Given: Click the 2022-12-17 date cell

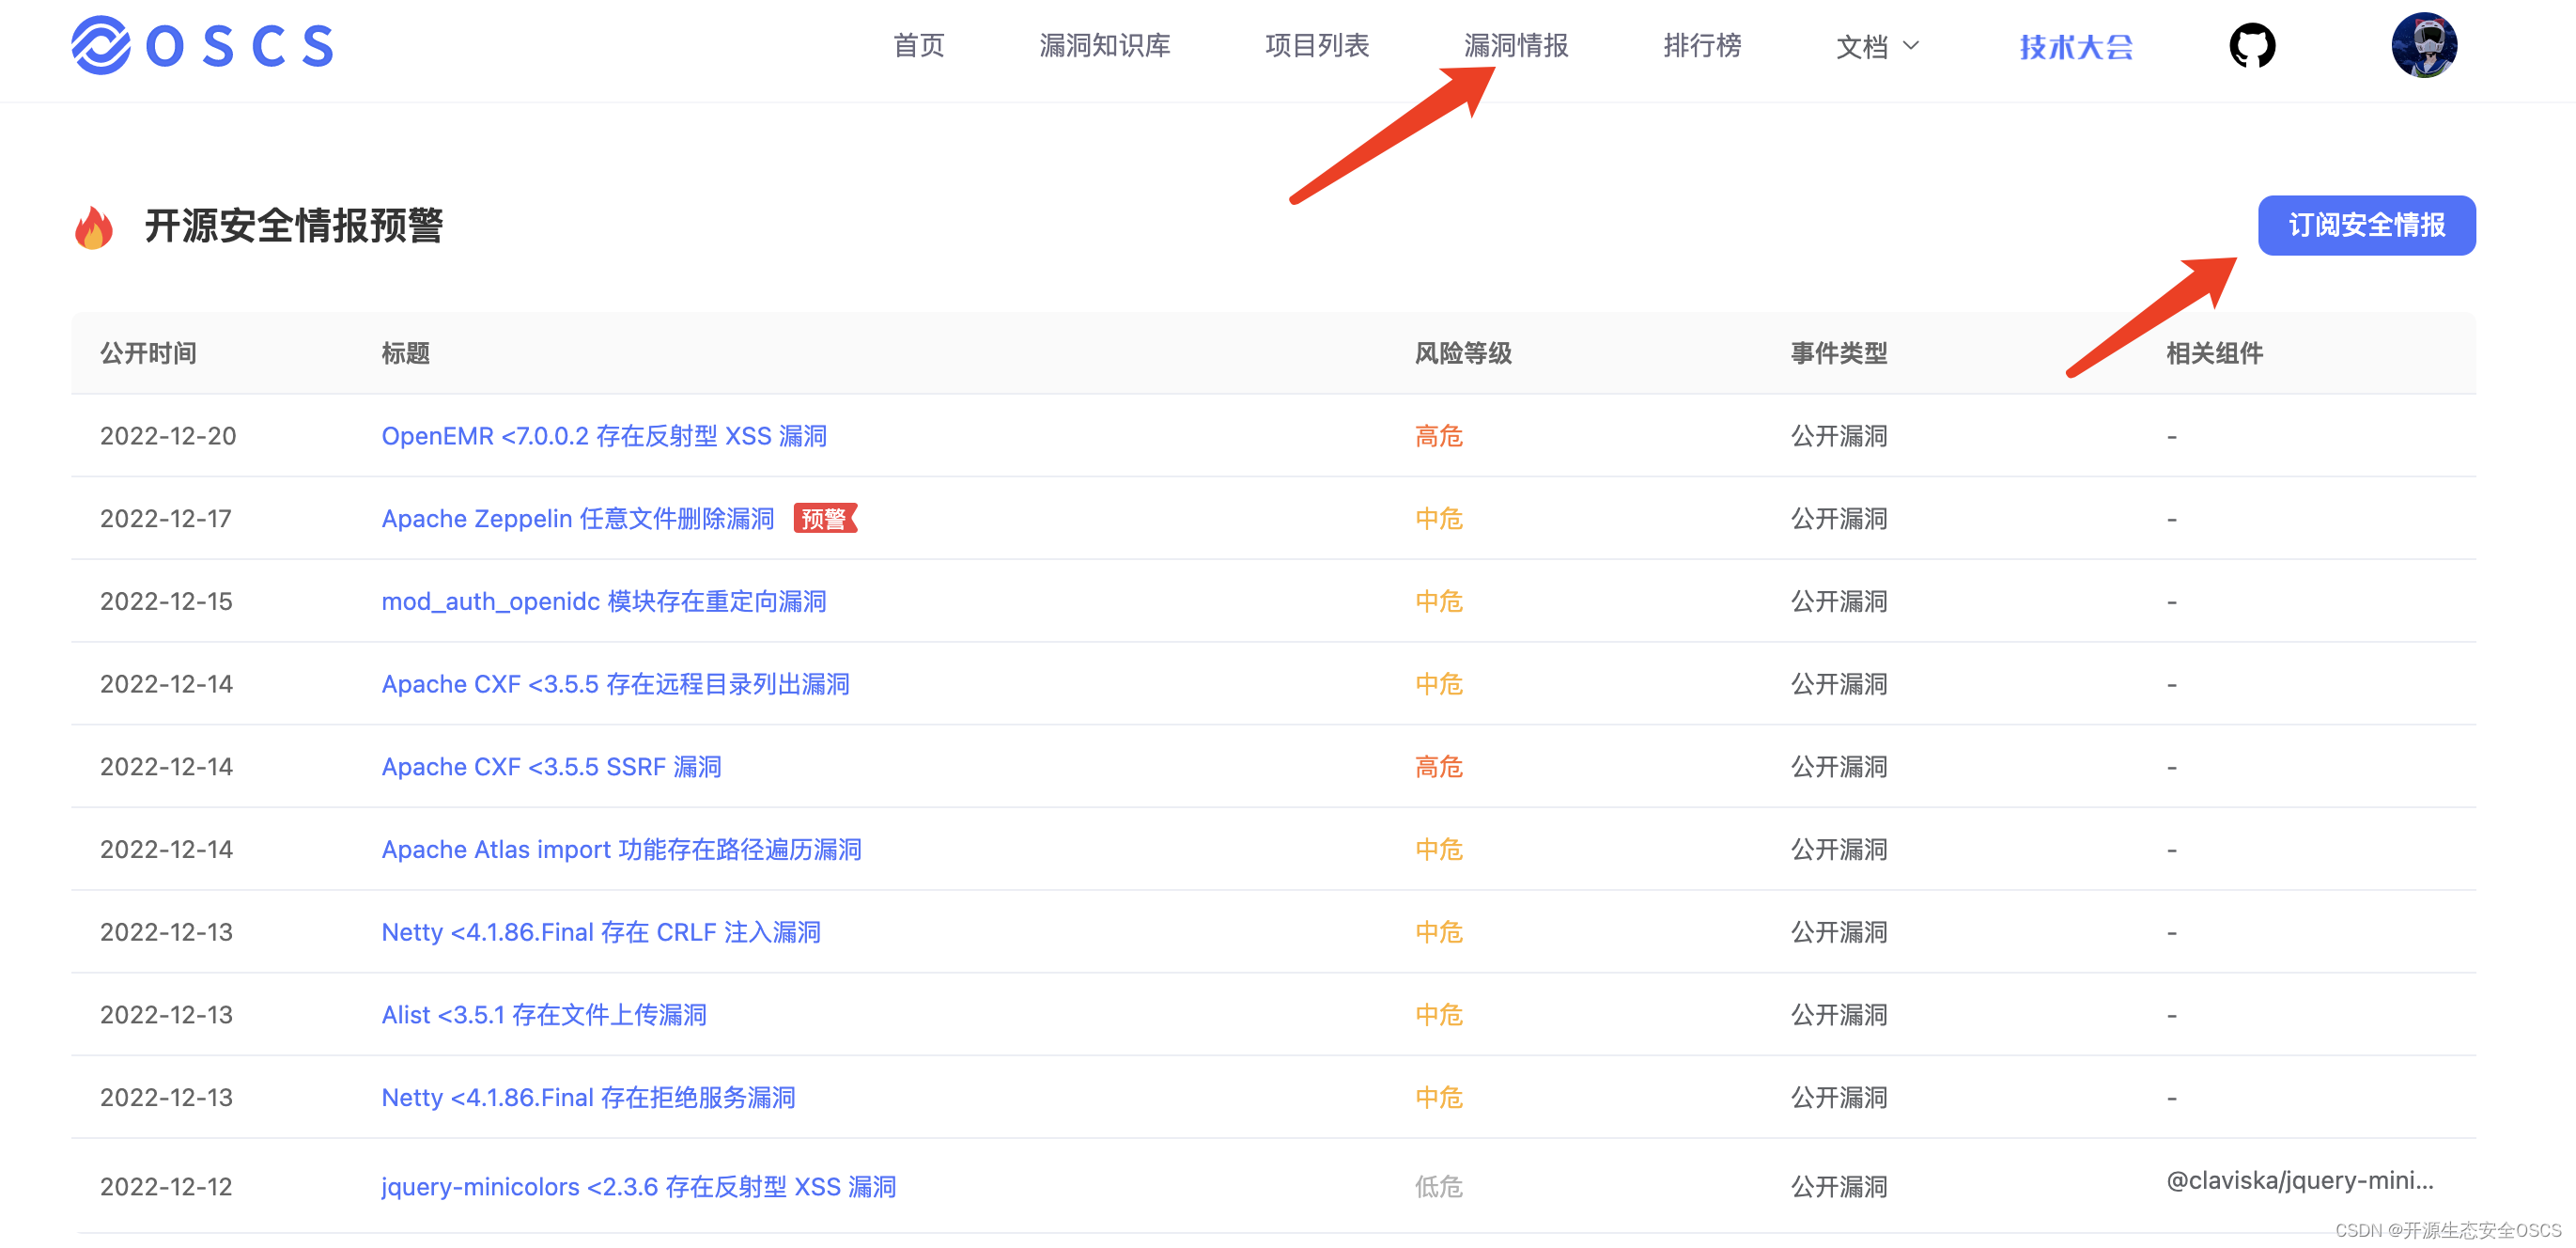Looking at the screenshot, I should click(166, 518).
